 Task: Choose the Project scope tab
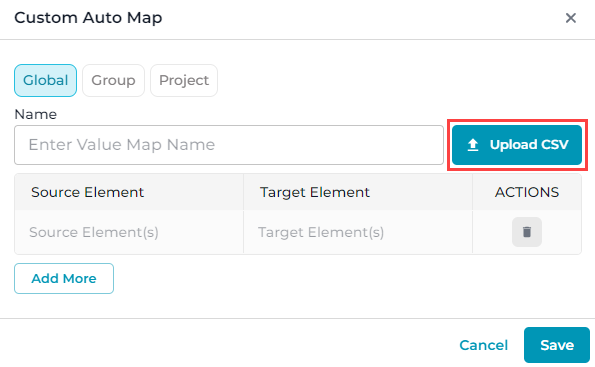[x=184, y=80]
